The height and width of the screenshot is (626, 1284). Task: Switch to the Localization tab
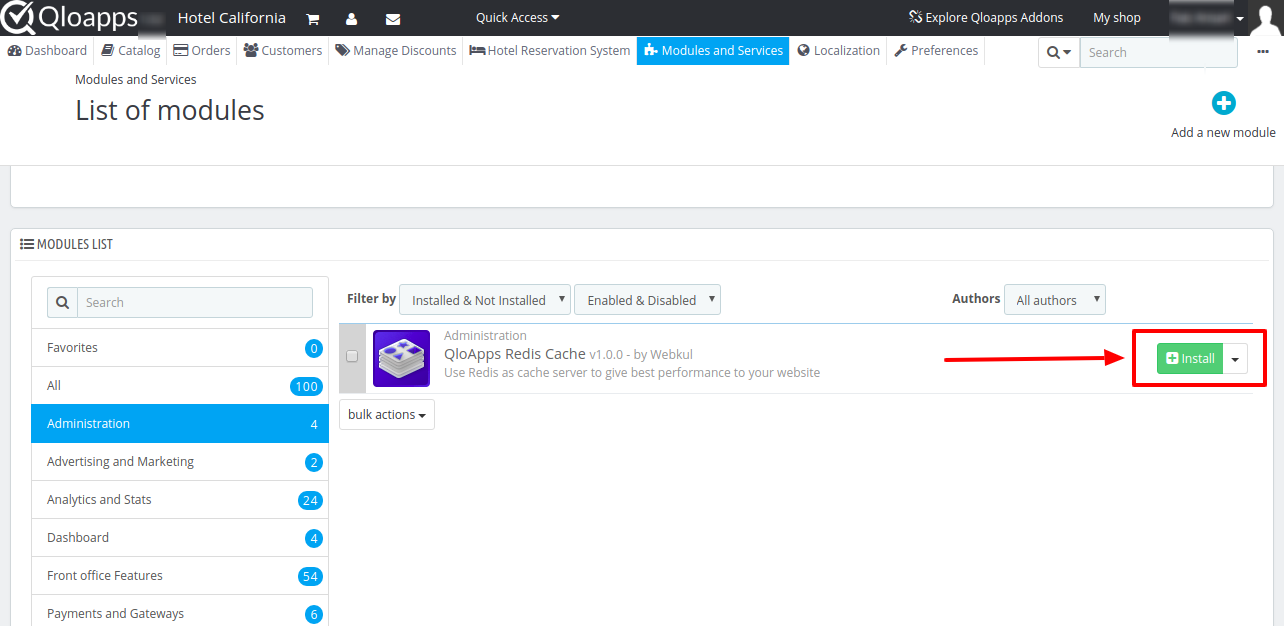(838, 50)
